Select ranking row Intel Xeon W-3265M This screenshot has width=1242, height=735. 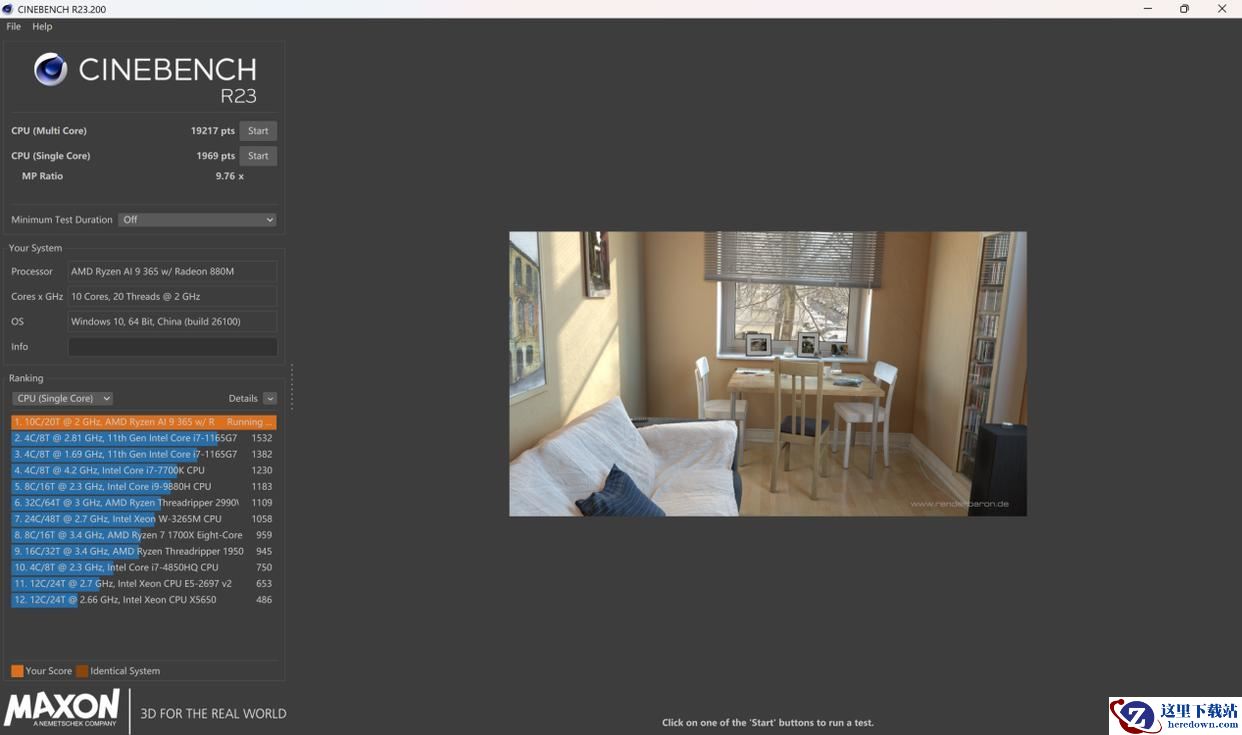coord(143,519)
